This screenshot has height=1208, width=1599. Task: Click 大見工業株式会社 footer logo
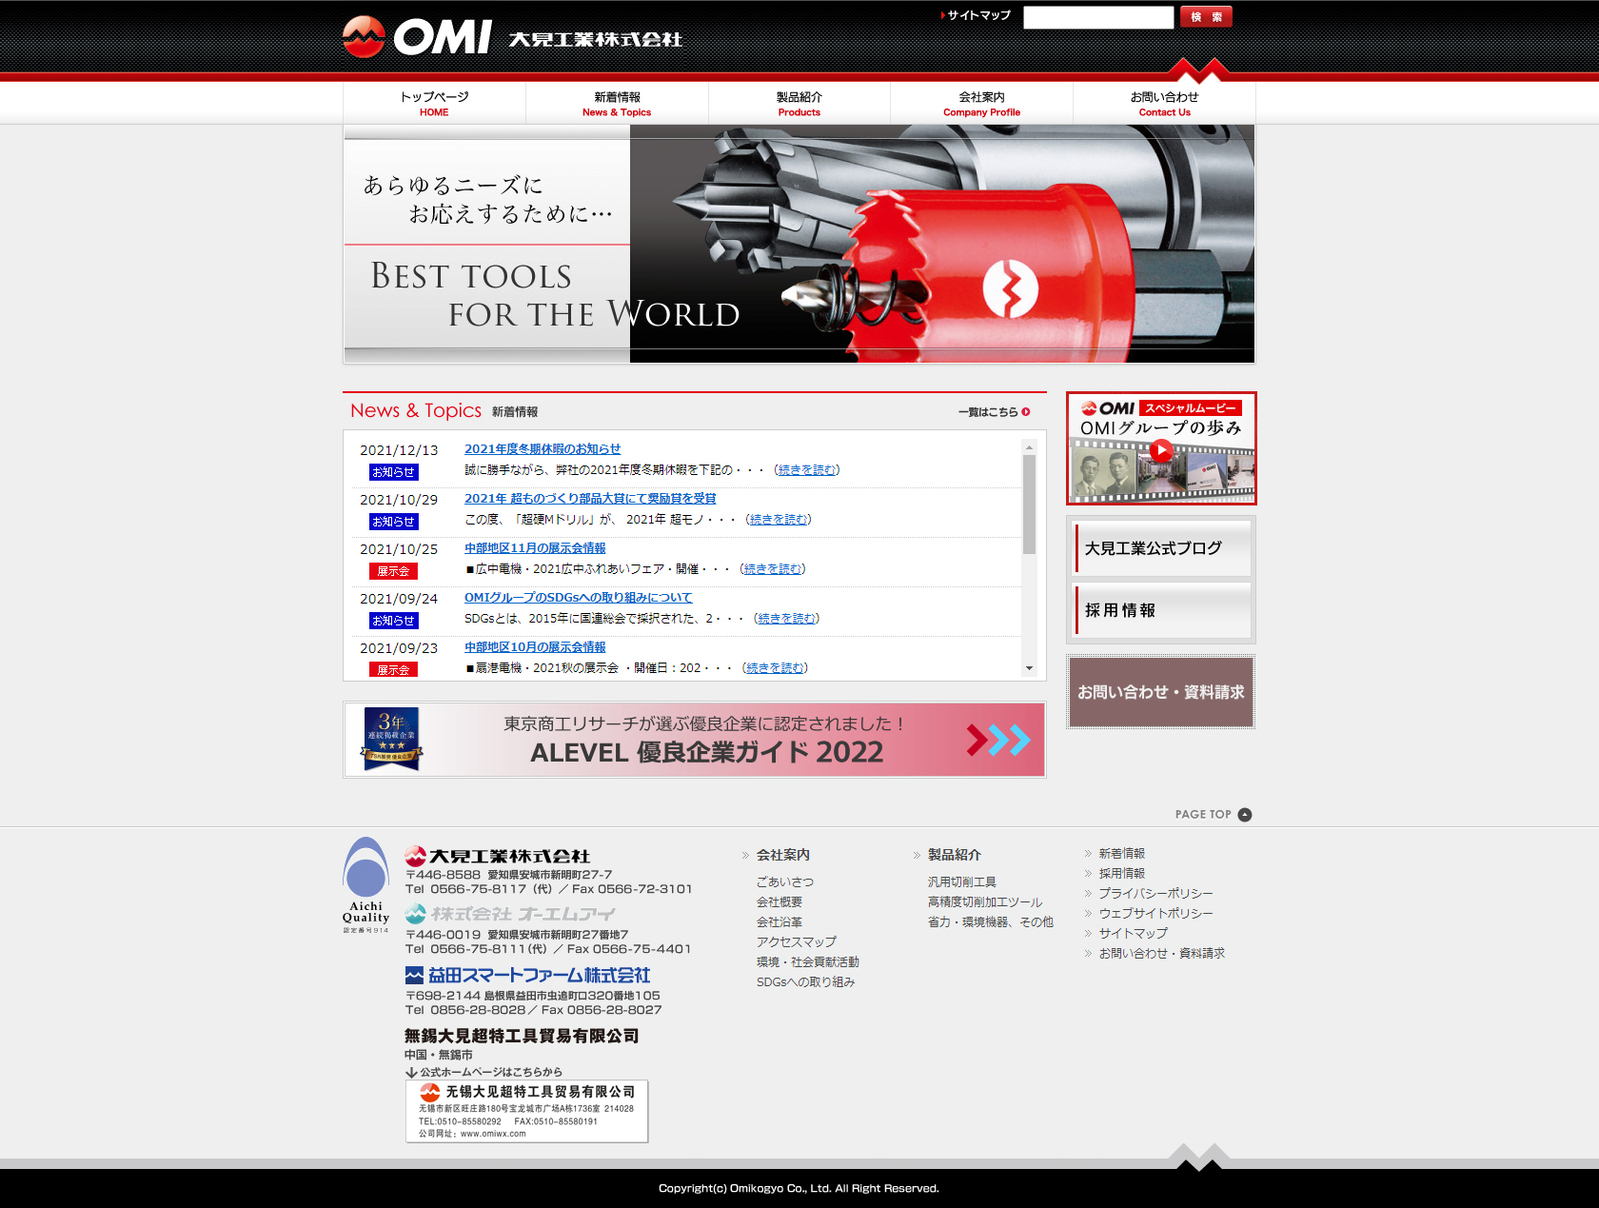tap(497, 856)
